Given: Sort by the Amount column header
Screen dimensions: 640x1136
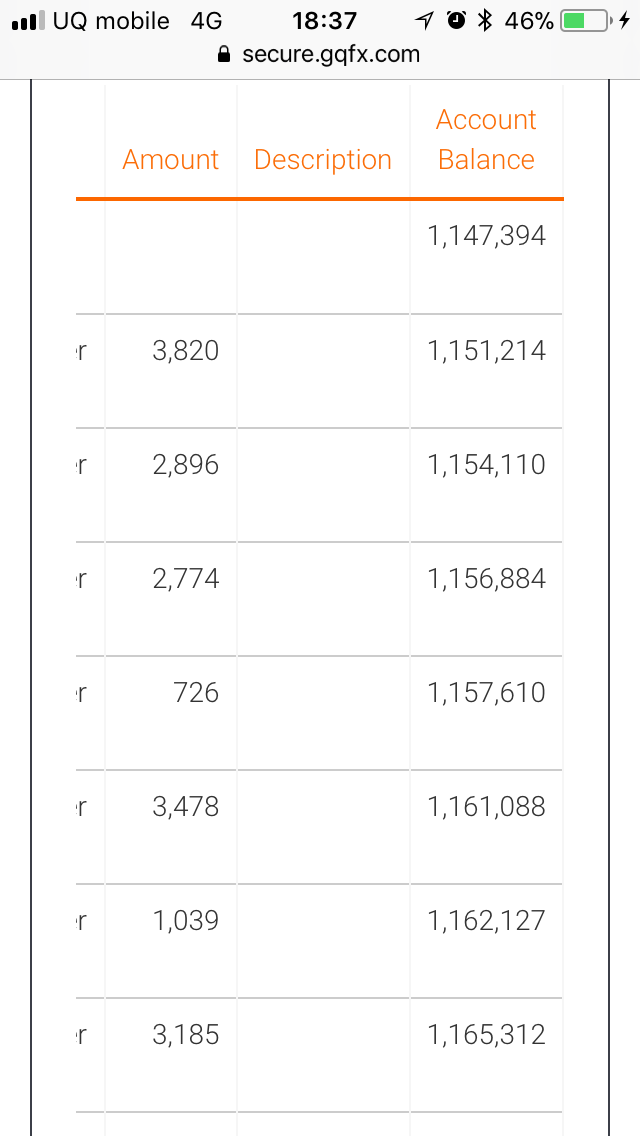Looking at the screenshot, I should (171, 160).
